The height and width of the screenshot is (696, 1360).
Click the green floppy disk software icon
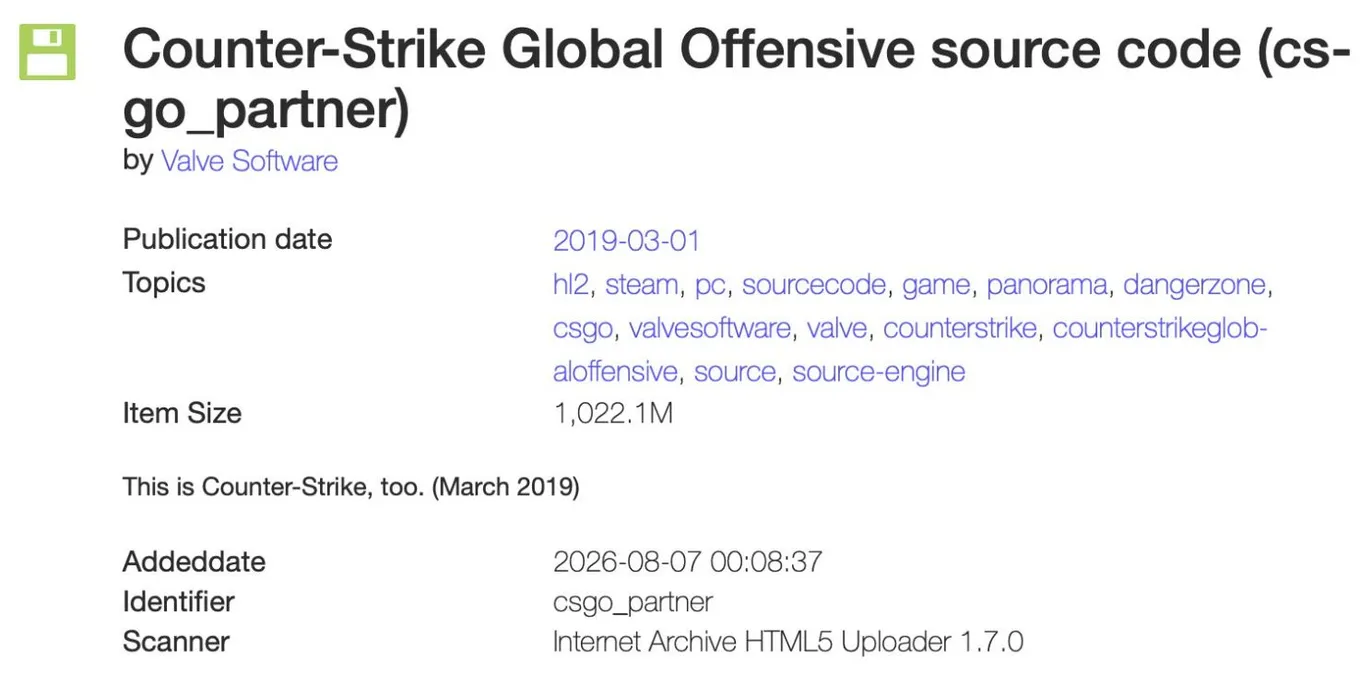coord(47,52)
